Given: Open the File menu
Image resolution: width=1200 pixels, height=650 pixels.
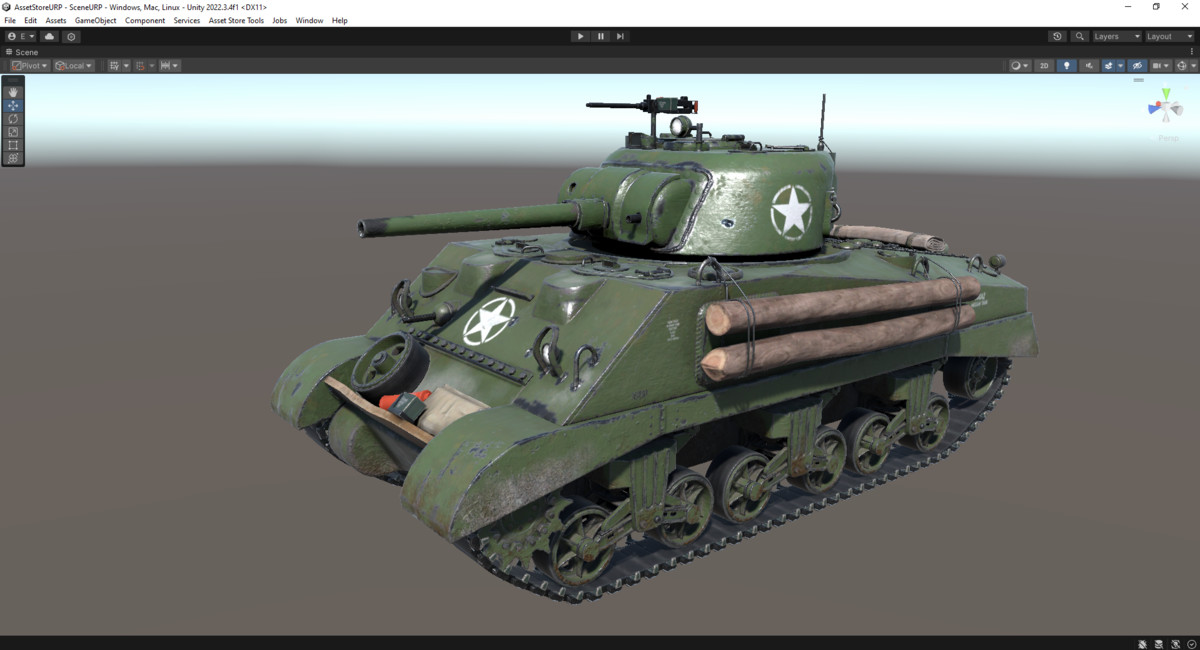Looking at the screenshot, I should 10,20.
